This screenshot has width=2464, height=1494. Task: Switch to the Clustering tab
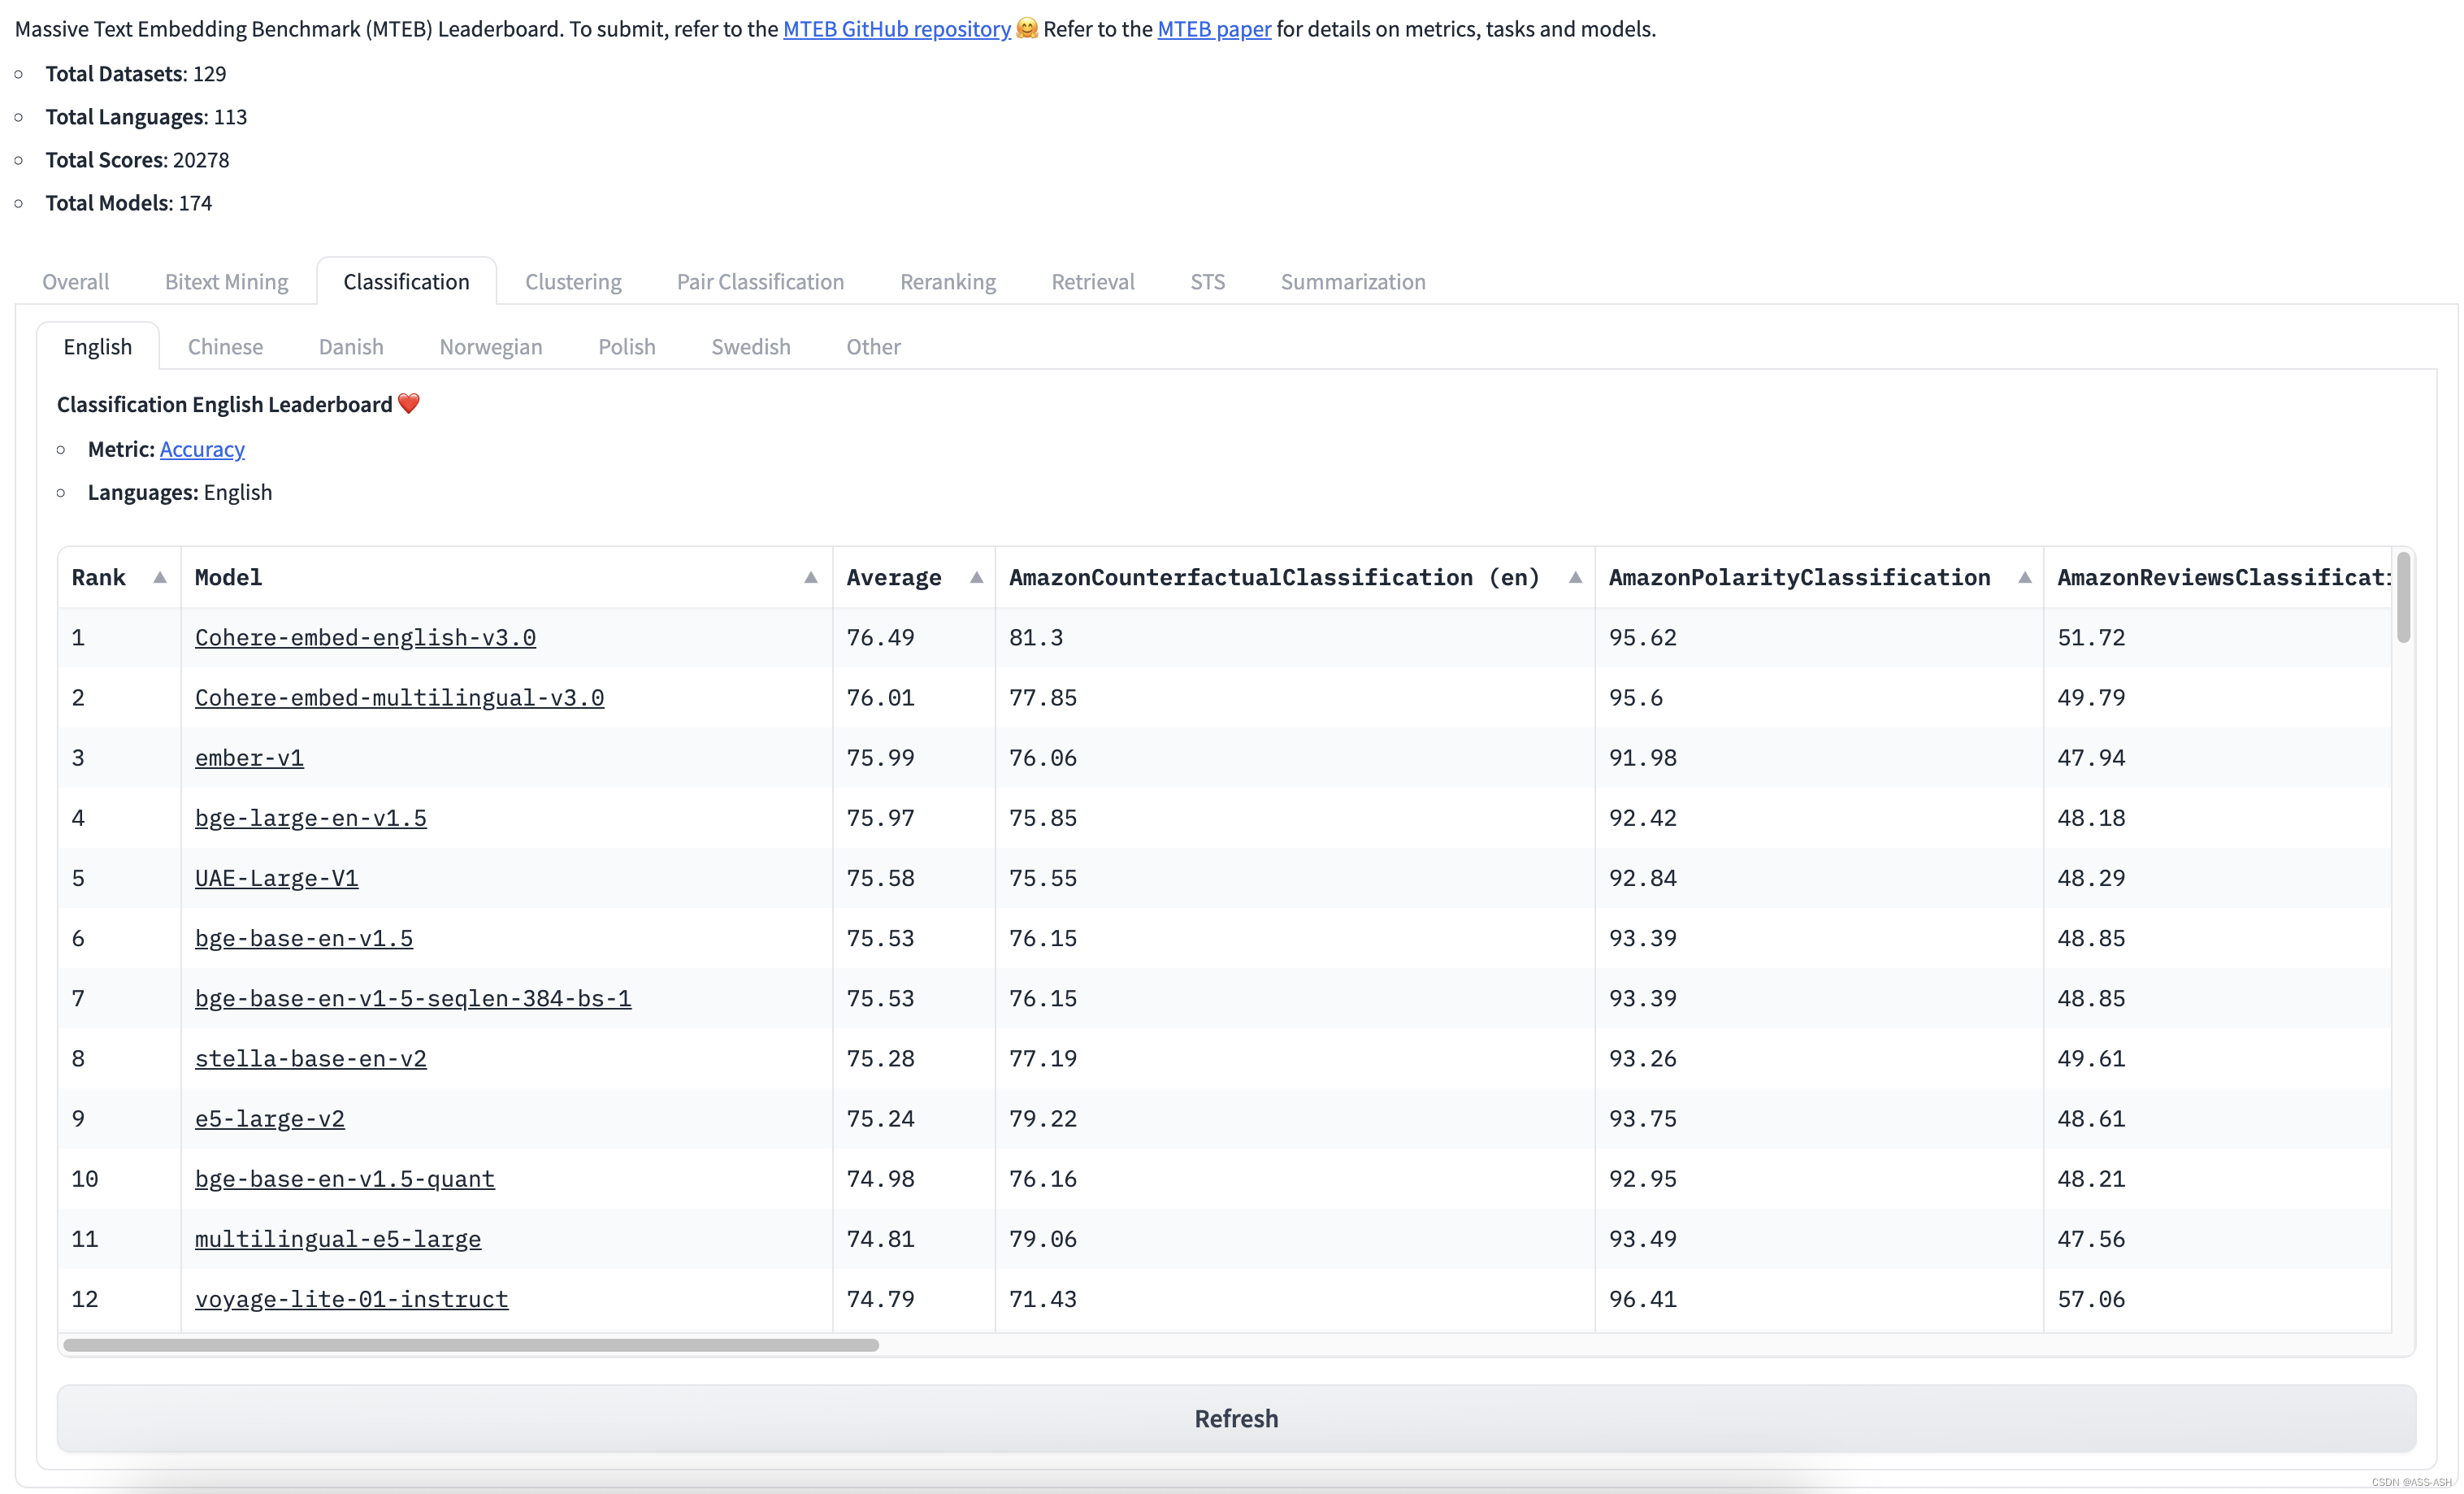(x=573, y=282)
